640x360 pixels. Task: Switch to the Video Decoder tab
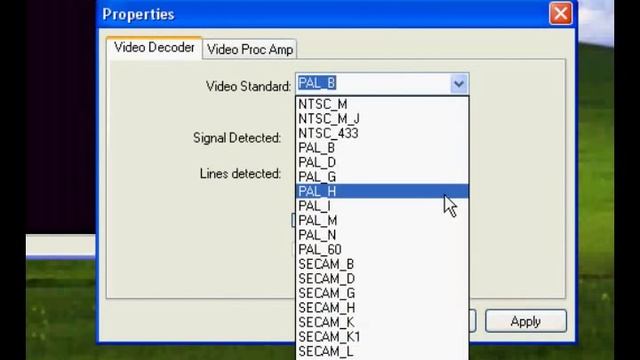click(154, 48)
